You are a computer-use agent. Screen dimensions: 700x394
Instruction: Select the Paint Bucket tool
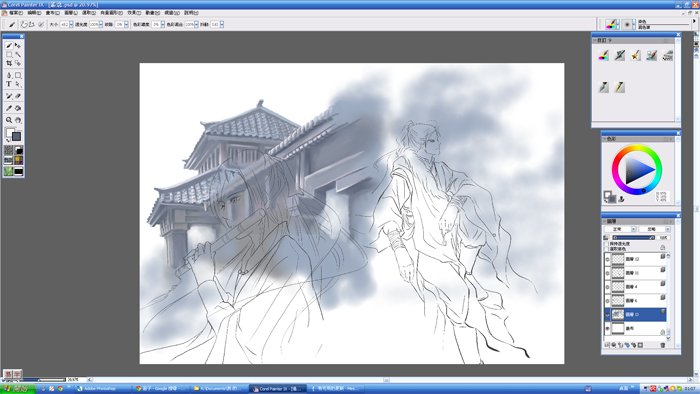18,108
